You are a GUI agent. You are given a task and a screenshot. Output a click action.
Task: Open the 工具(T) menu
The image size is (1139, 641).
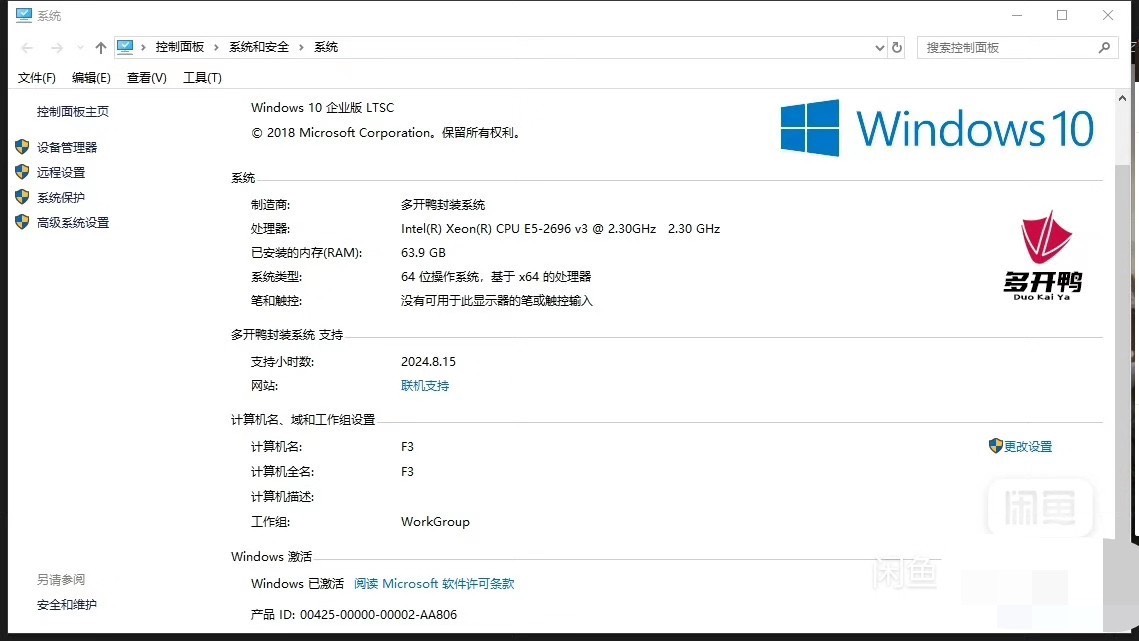click(202, 77)
